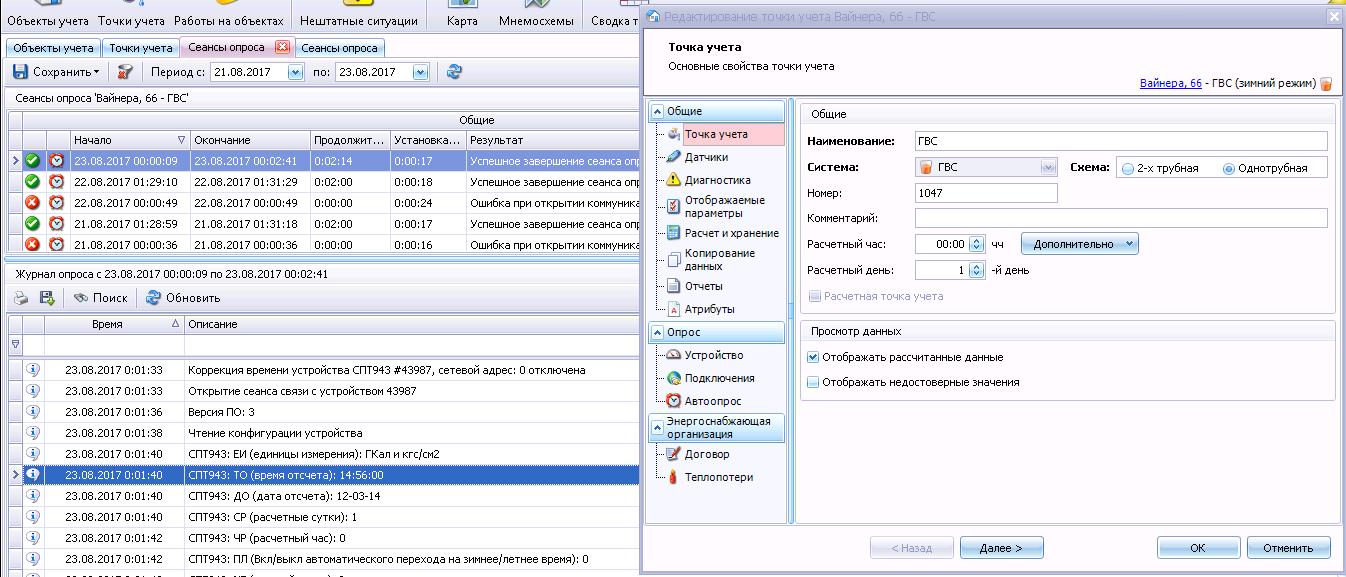Sort the journal by the Время column header
The image size is (1346, 577).
click(x=115, y=324)
